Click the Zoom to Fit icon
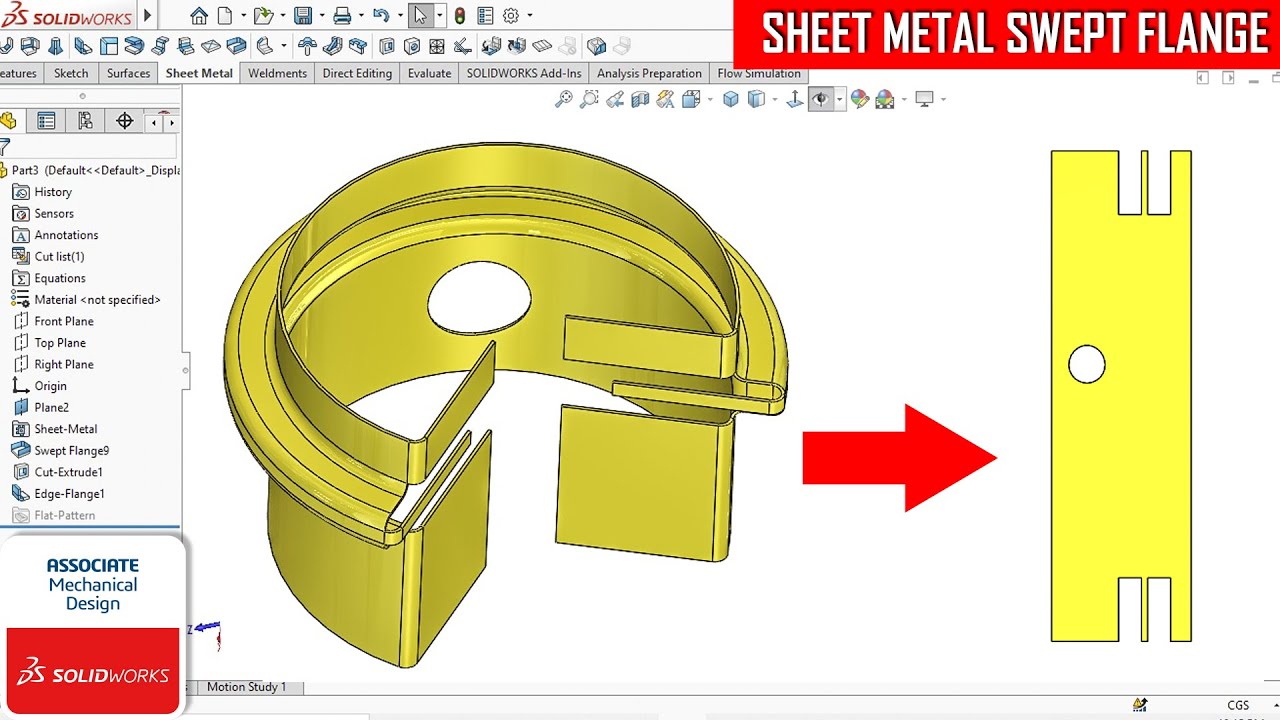The height and width of the screenshot is (720, 1280). click(564, 99)
